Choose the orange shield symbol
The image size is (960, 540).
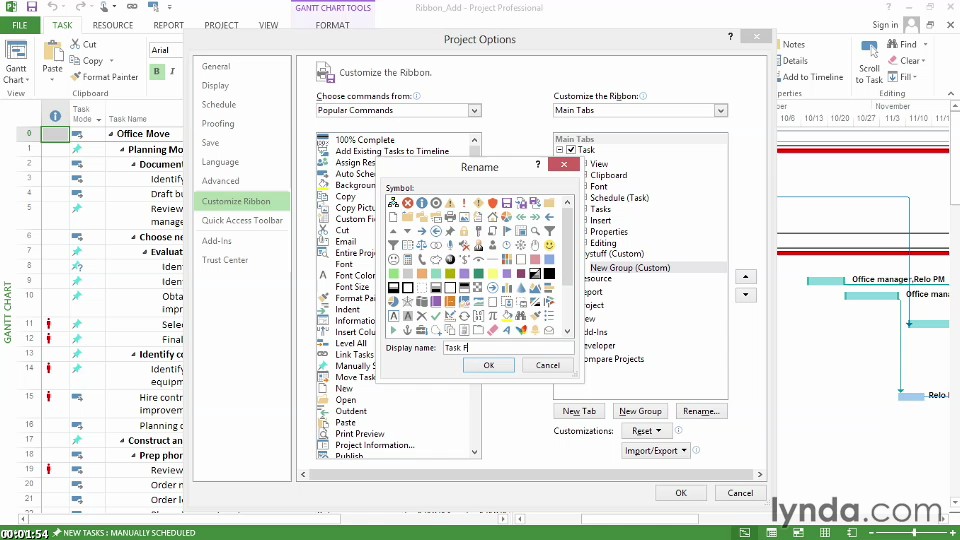[x=492, y=203]
